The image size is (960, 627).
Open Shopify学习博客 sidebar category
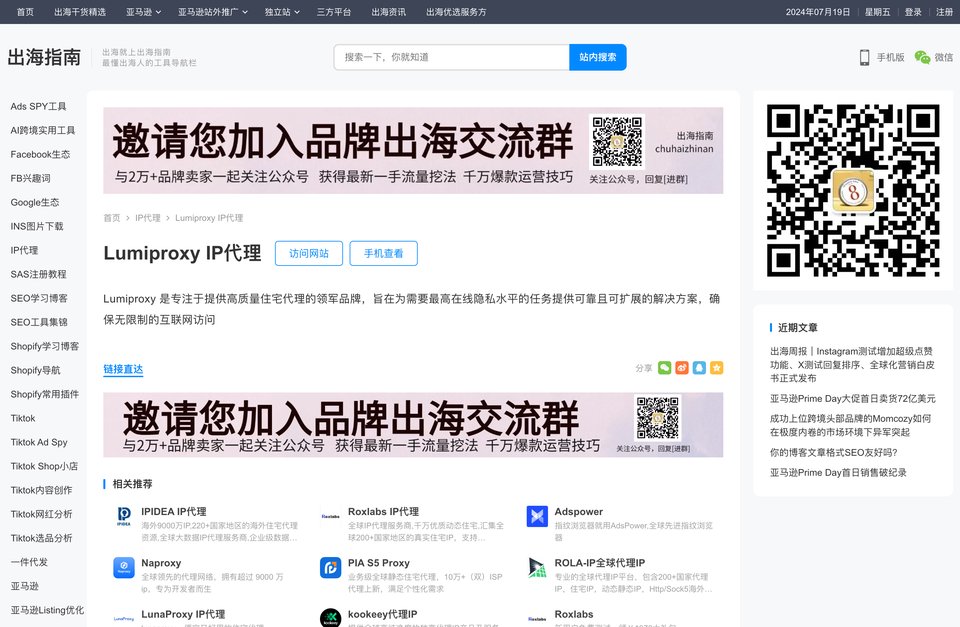click(45, 346)
